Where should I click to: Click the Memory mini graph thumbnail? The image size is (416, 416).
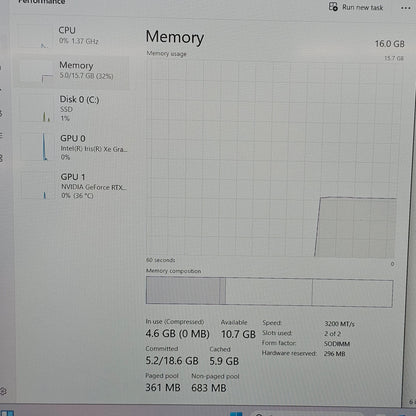37,72
